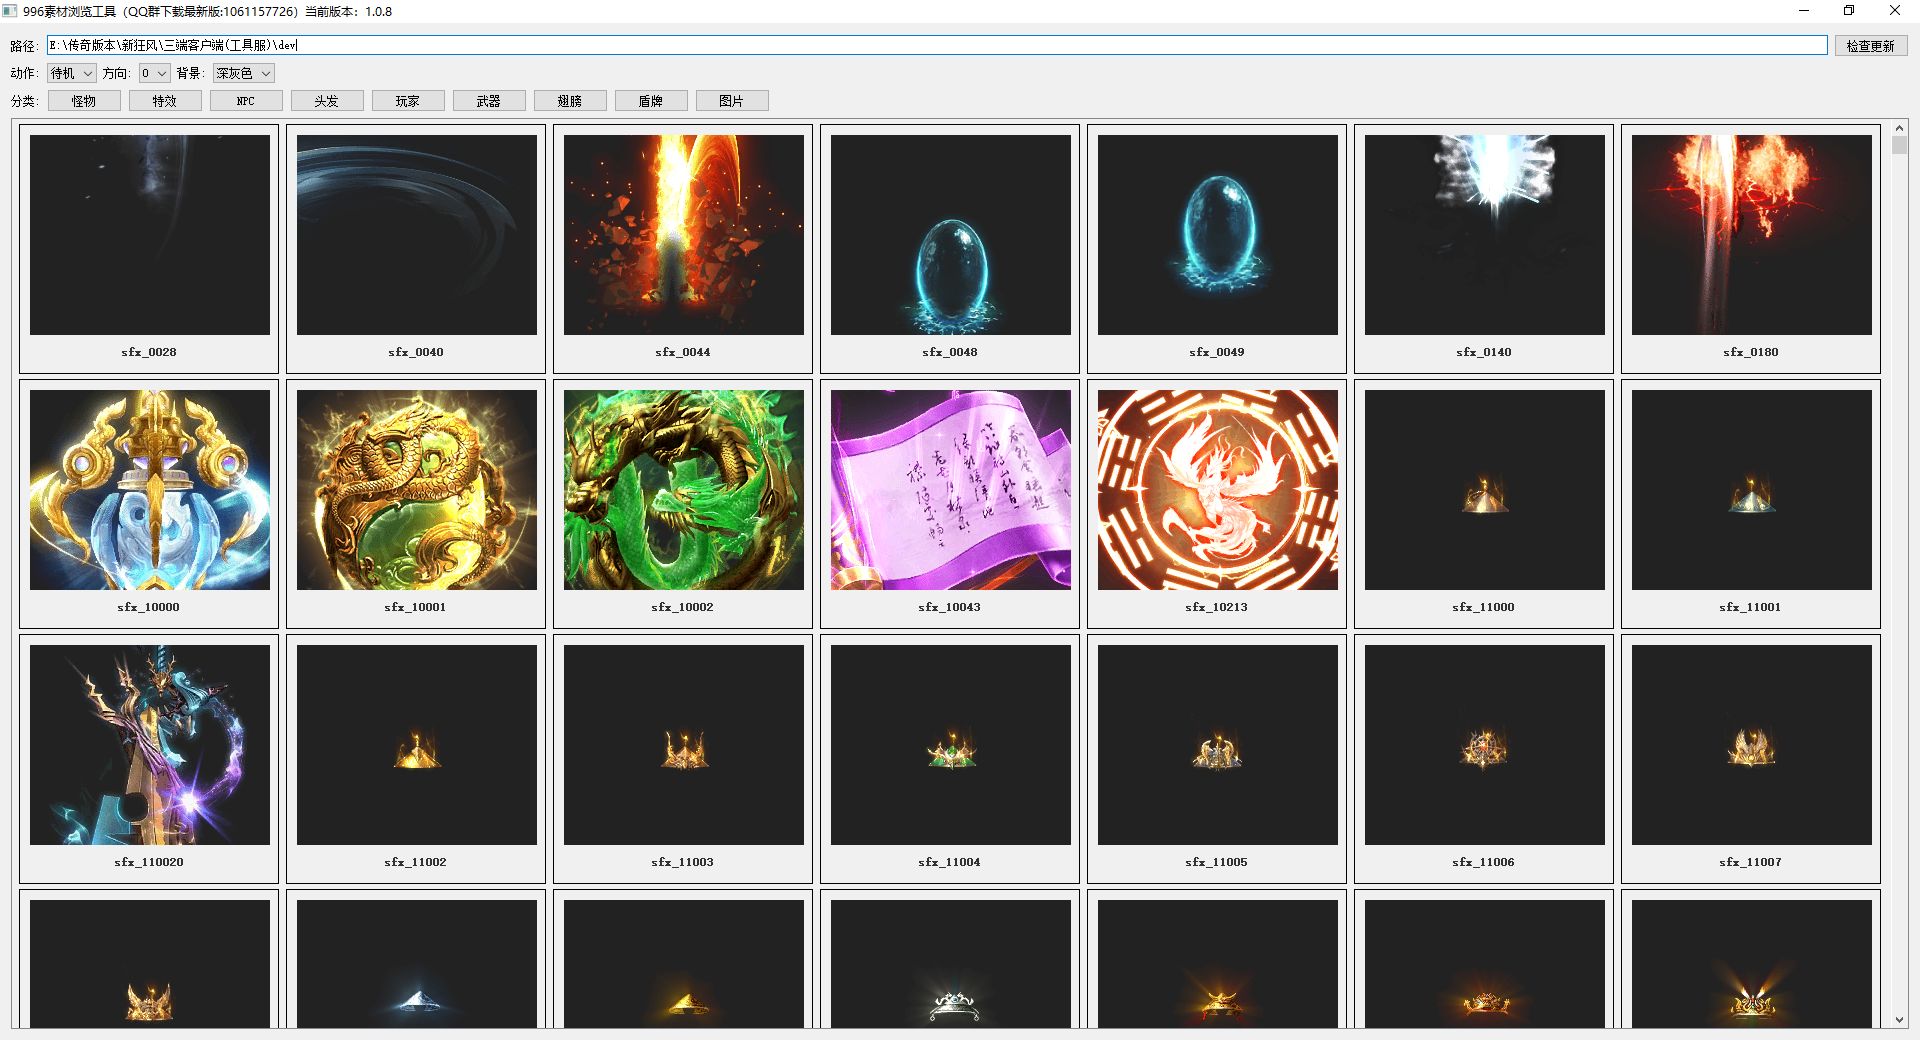Choose the phoenix circle sfx_10213 thumbnail
This screenshot has width=1920, height=1040.
click(x=1217, y=490)
